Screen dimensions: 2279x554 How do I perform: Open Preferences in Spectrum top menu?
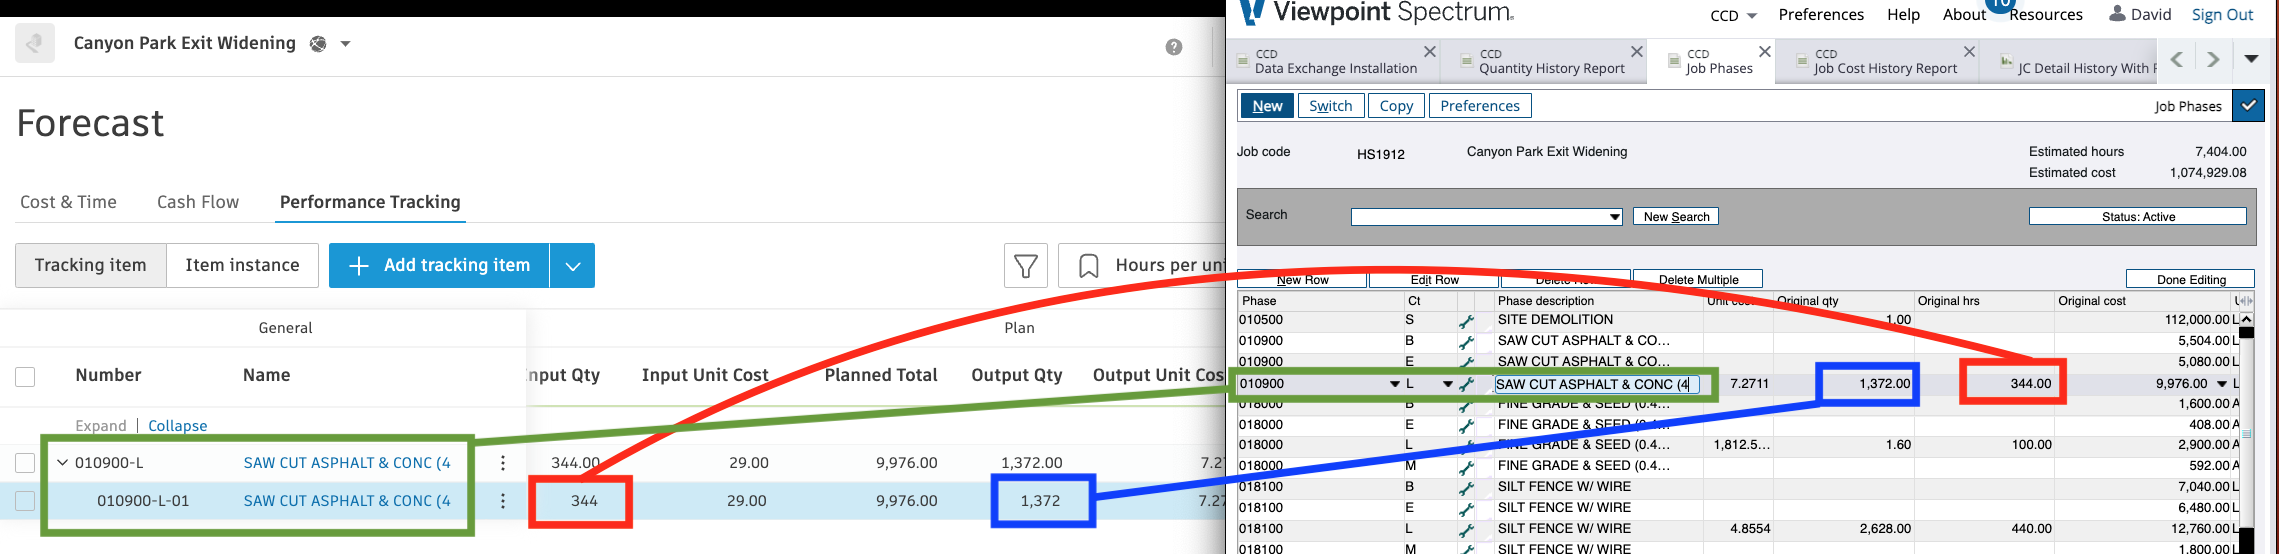(1821, 14)
